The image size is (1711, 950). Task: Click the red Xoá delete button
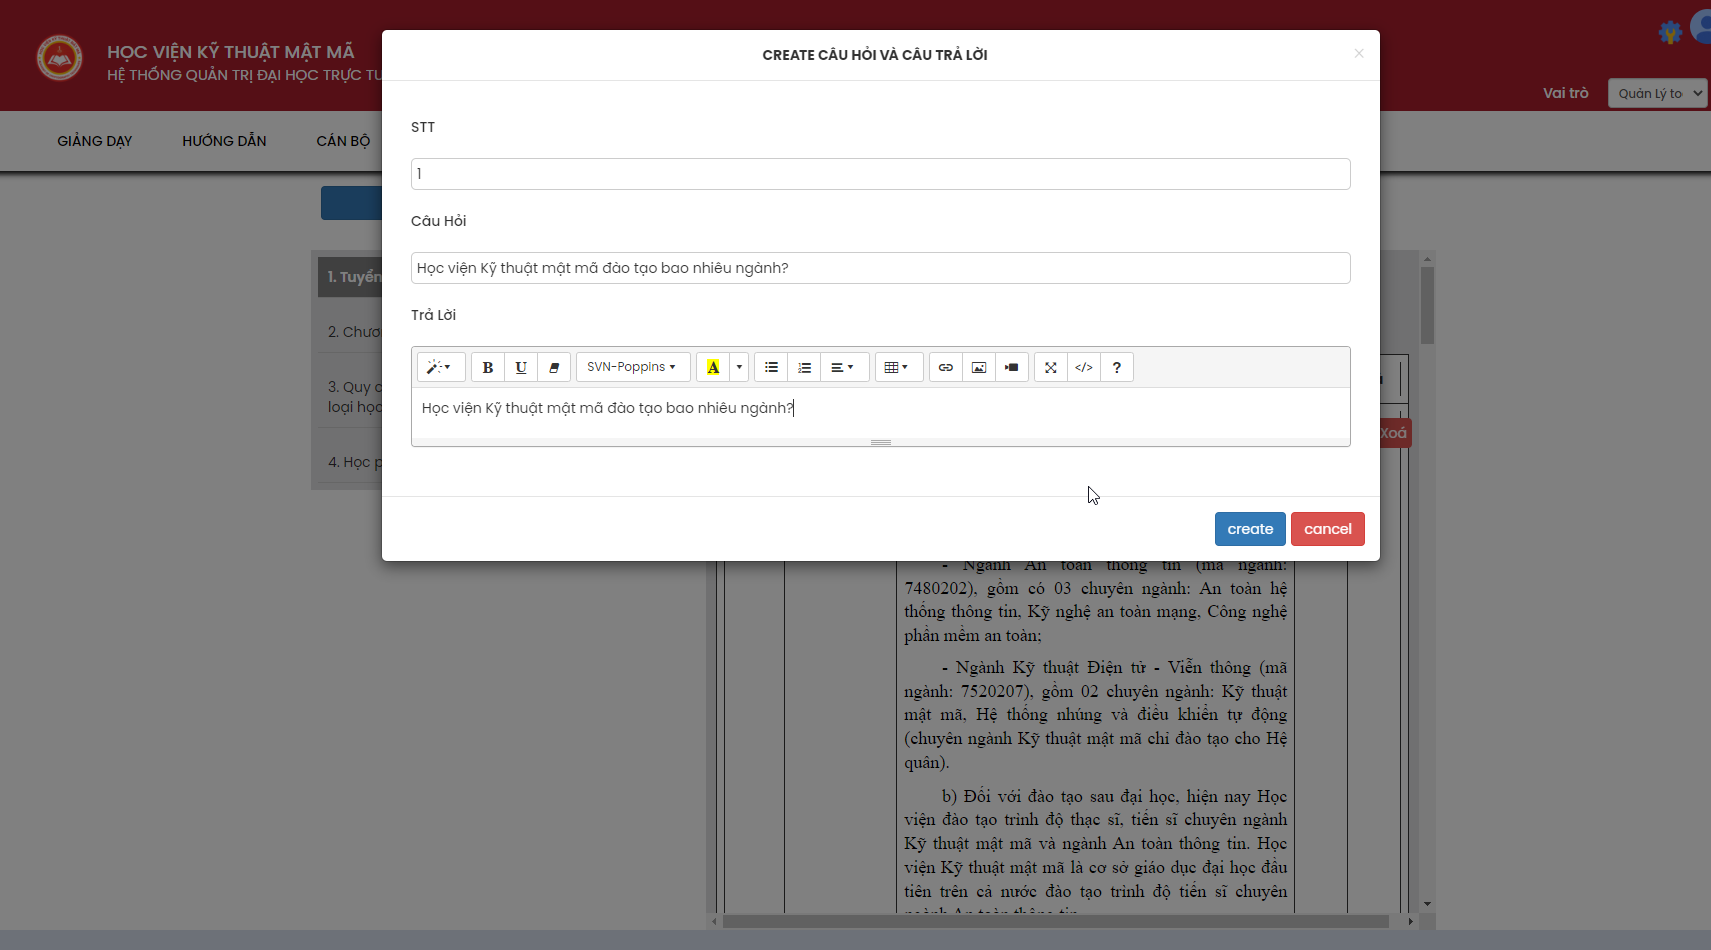pyautogui.click(x=1395, y=433)
